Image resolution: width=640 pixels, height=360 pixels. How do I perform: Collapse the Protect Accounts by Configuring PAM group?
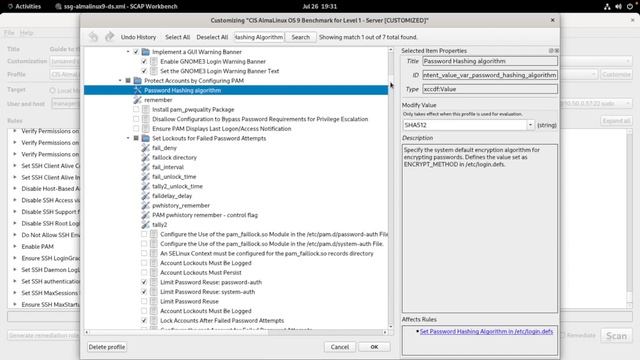(x=120, y=81)
